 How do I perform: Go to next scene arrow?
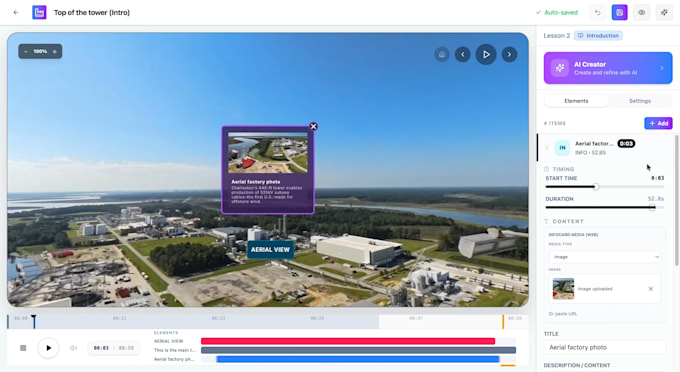509,55
